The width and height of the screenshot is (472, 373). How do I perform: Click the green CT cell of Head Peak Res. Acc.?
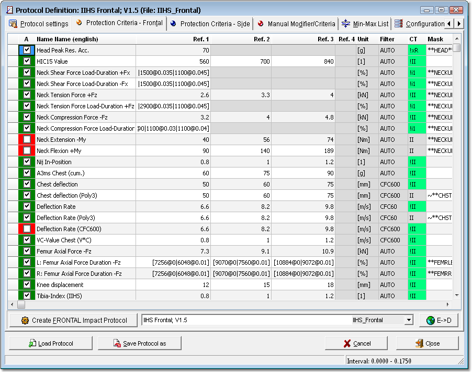pyautogui.click(x=417, y=50)
